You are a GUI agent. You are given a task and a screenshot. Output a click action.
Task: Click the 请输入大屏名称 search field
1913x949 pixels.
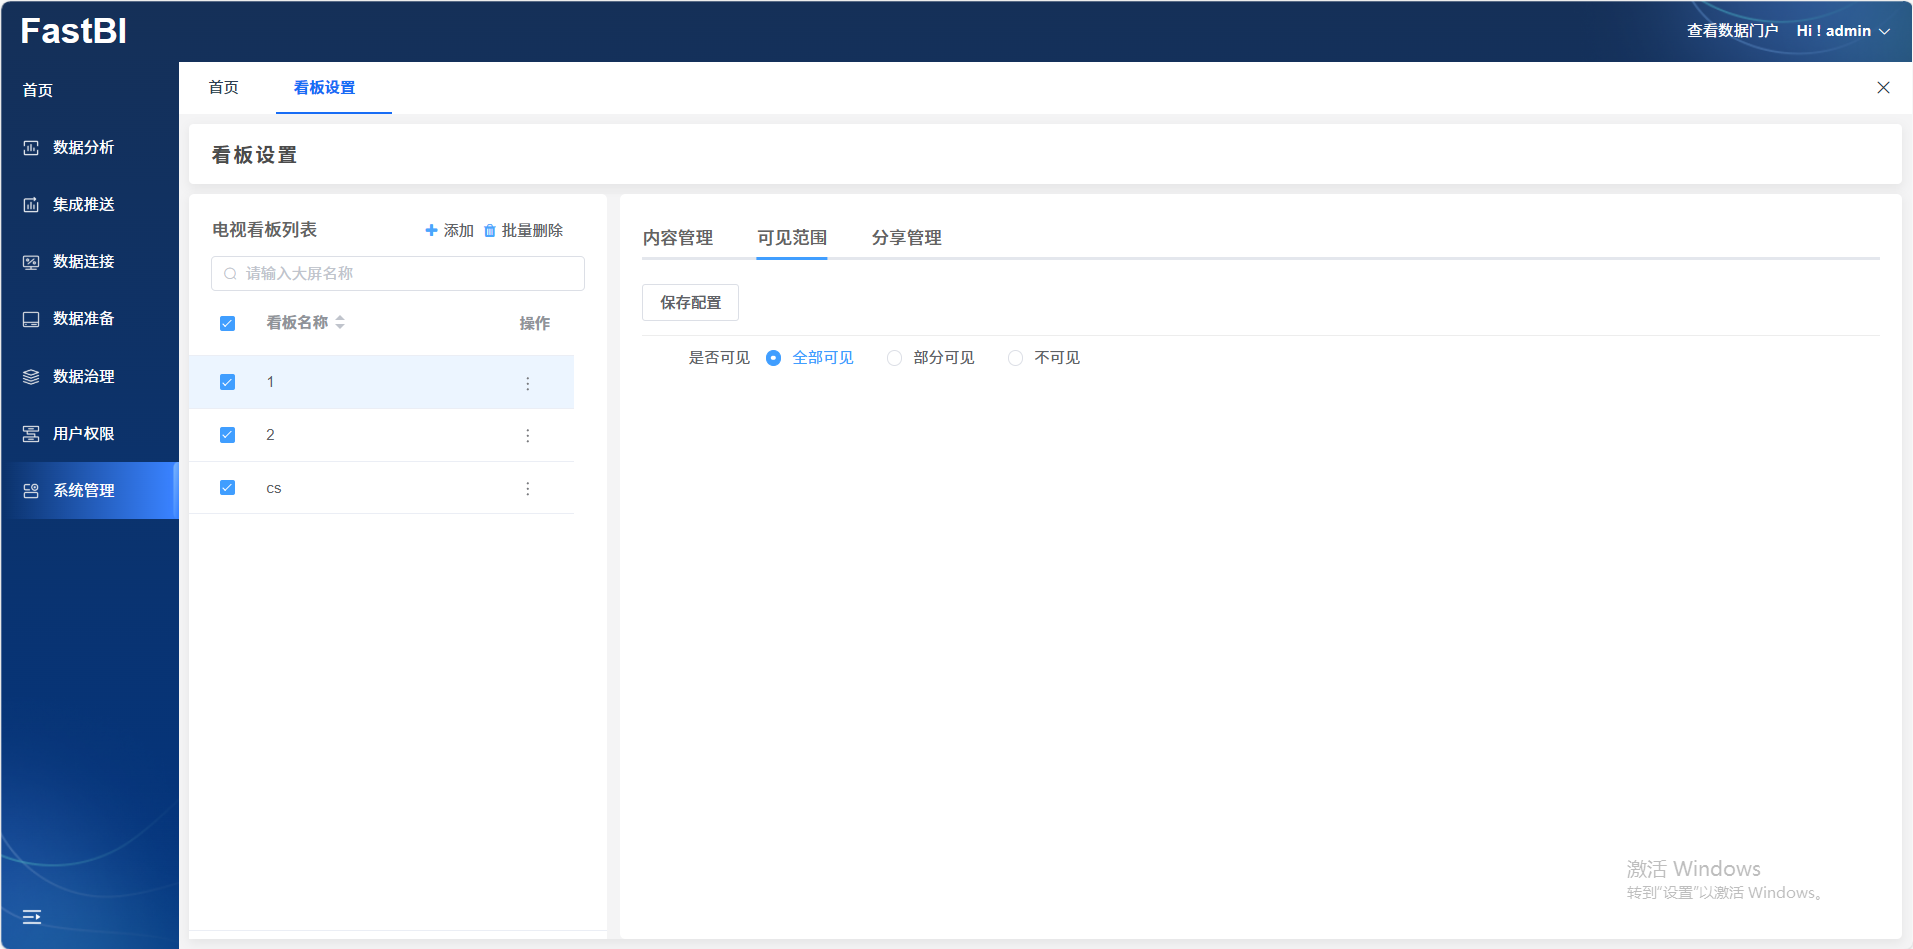coord(398,274)
